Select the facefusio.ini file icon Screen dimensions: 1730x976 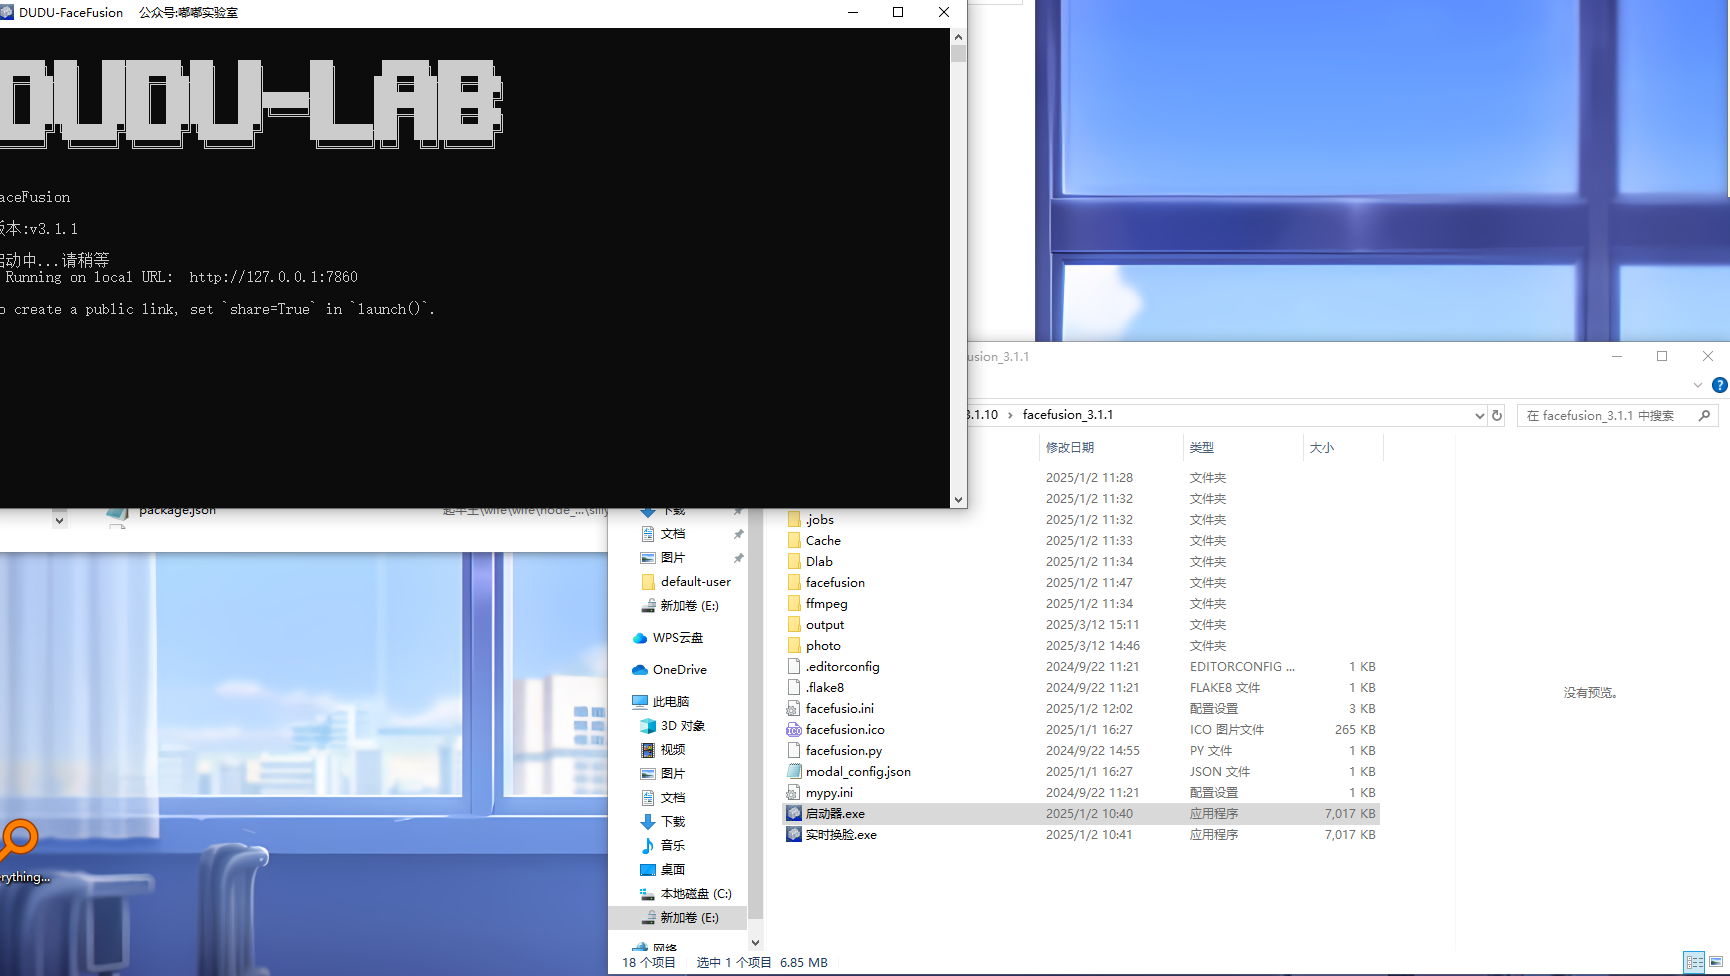[794, 708]
